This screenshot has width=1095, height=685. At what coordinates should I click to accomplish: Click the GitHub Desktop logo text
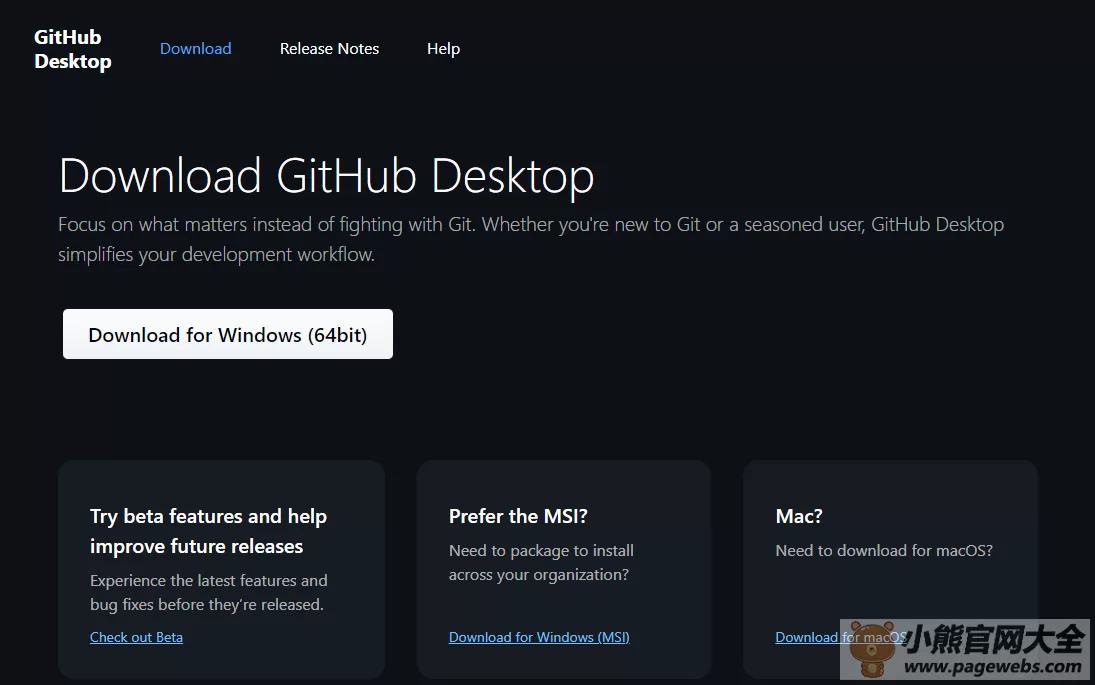click(73, 49)
